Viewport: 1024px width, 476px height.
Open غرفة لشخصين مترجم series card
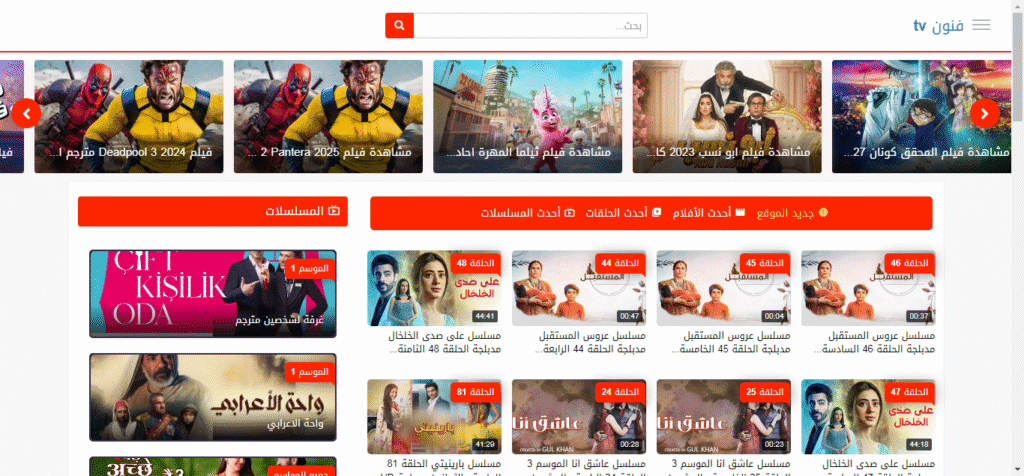(213, 294)
